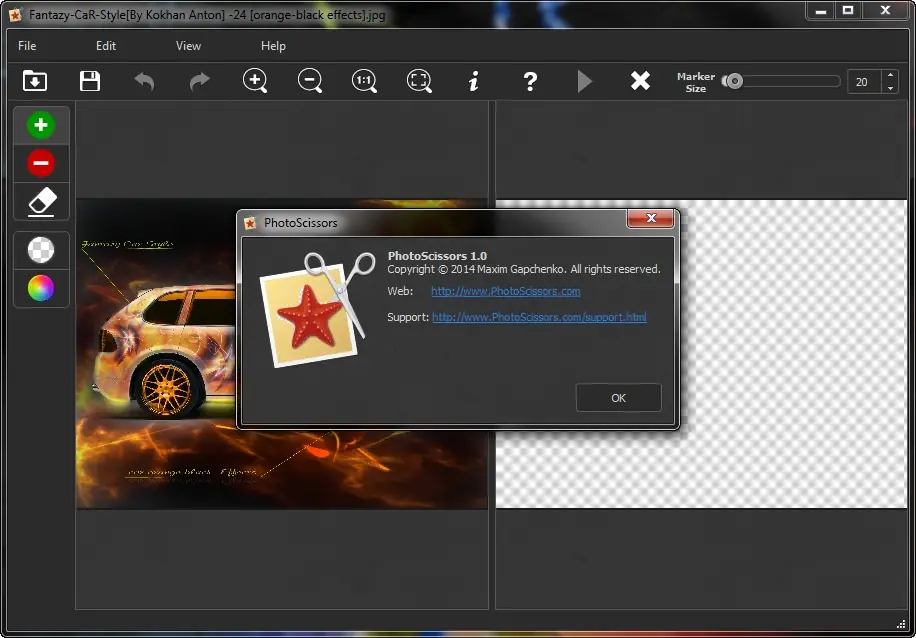The height and width of the screenshot is (638, 916).
Task: Click the Open image toolbar icon
Action: click(x=35, y=81)
